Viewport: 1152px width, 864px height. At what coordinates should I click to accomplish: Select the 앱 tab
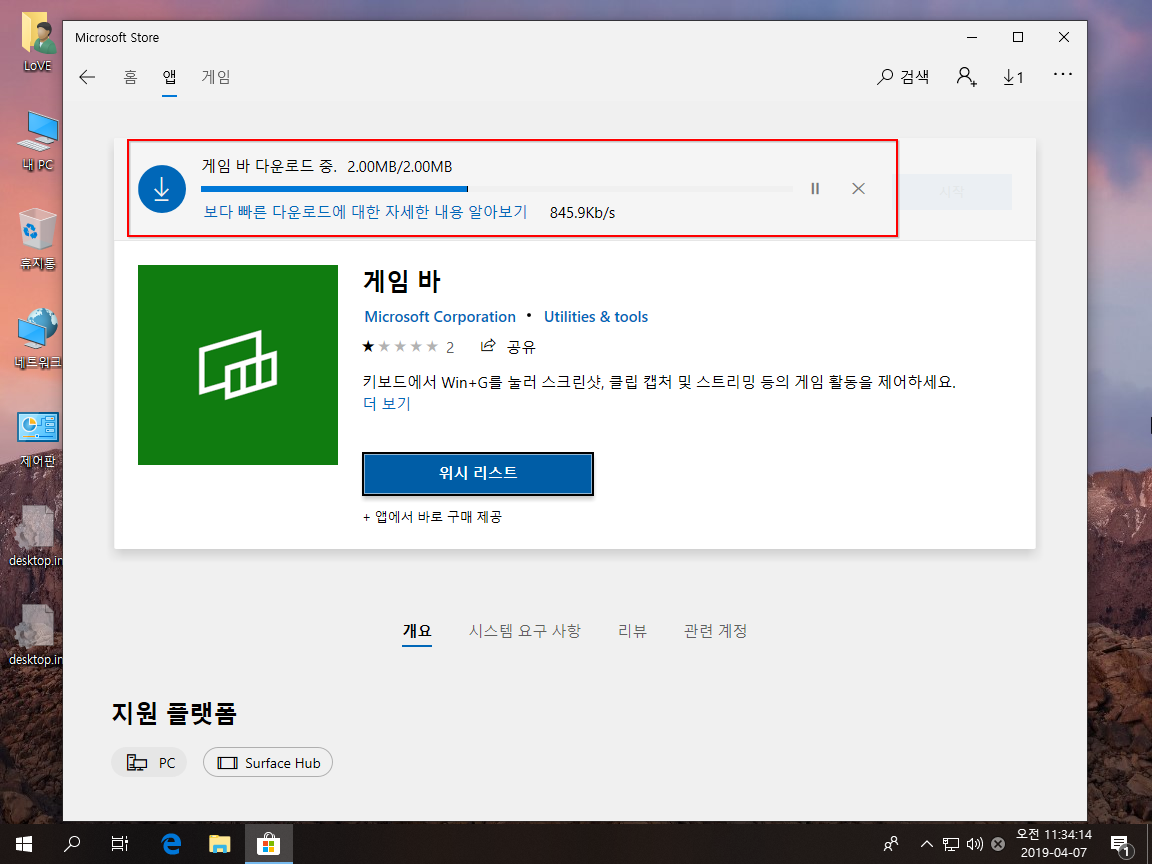[x=170, y=77]
